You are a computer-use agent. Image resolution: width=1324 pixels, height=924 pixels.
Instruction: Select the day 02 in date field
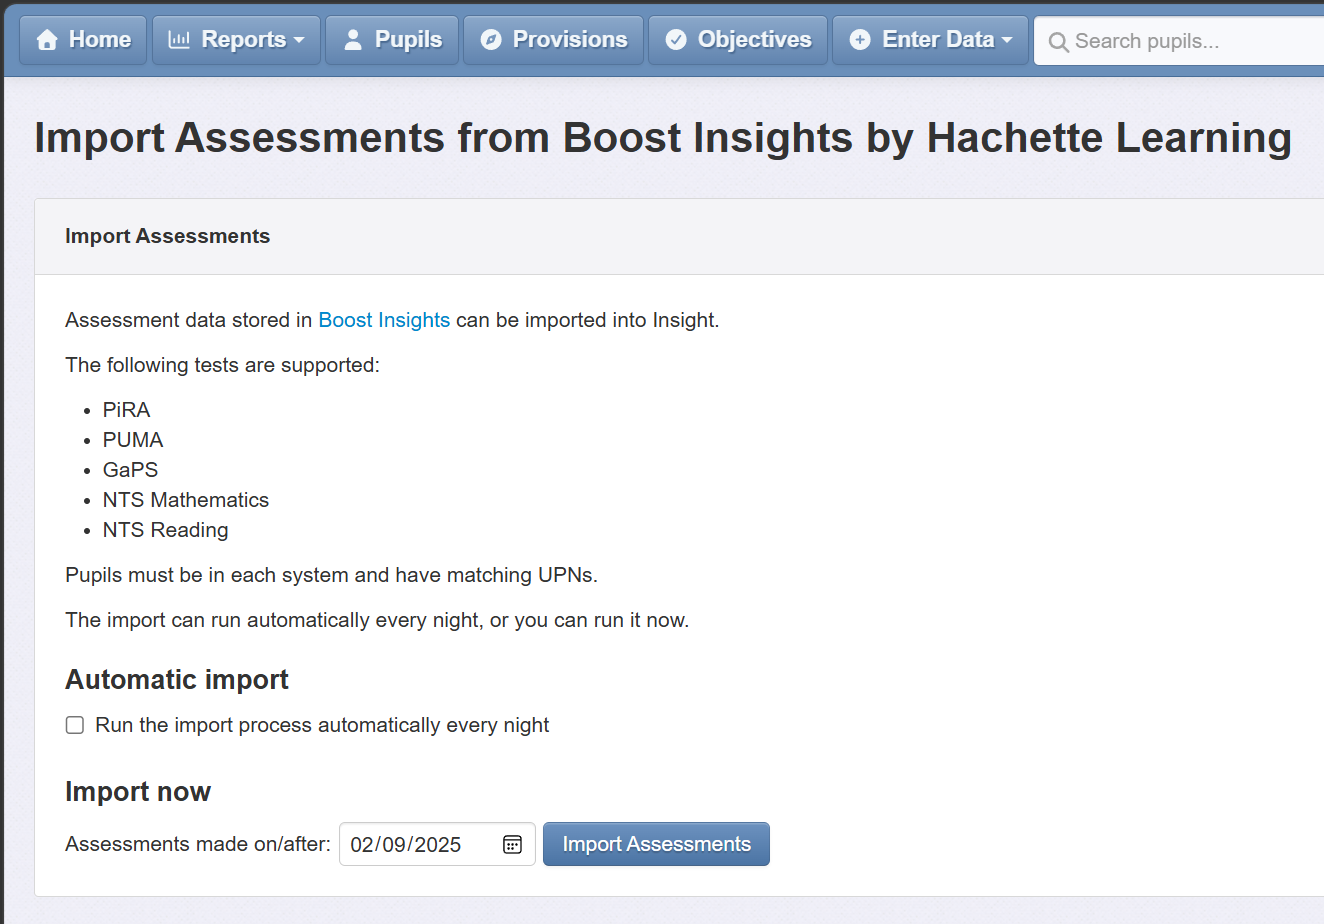(362, 844)
